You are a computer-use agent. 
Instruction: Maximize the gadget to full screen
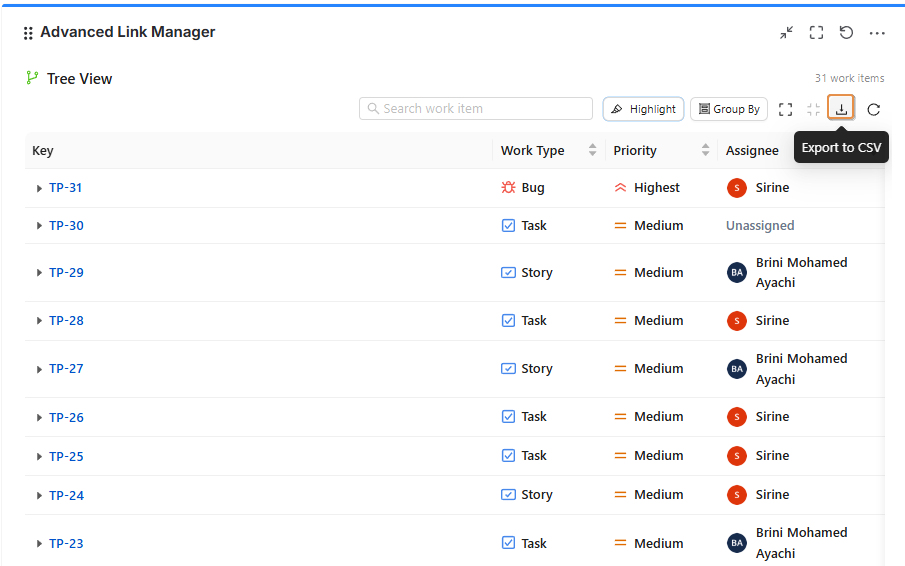pyautogui.click(x=816, y=33)
